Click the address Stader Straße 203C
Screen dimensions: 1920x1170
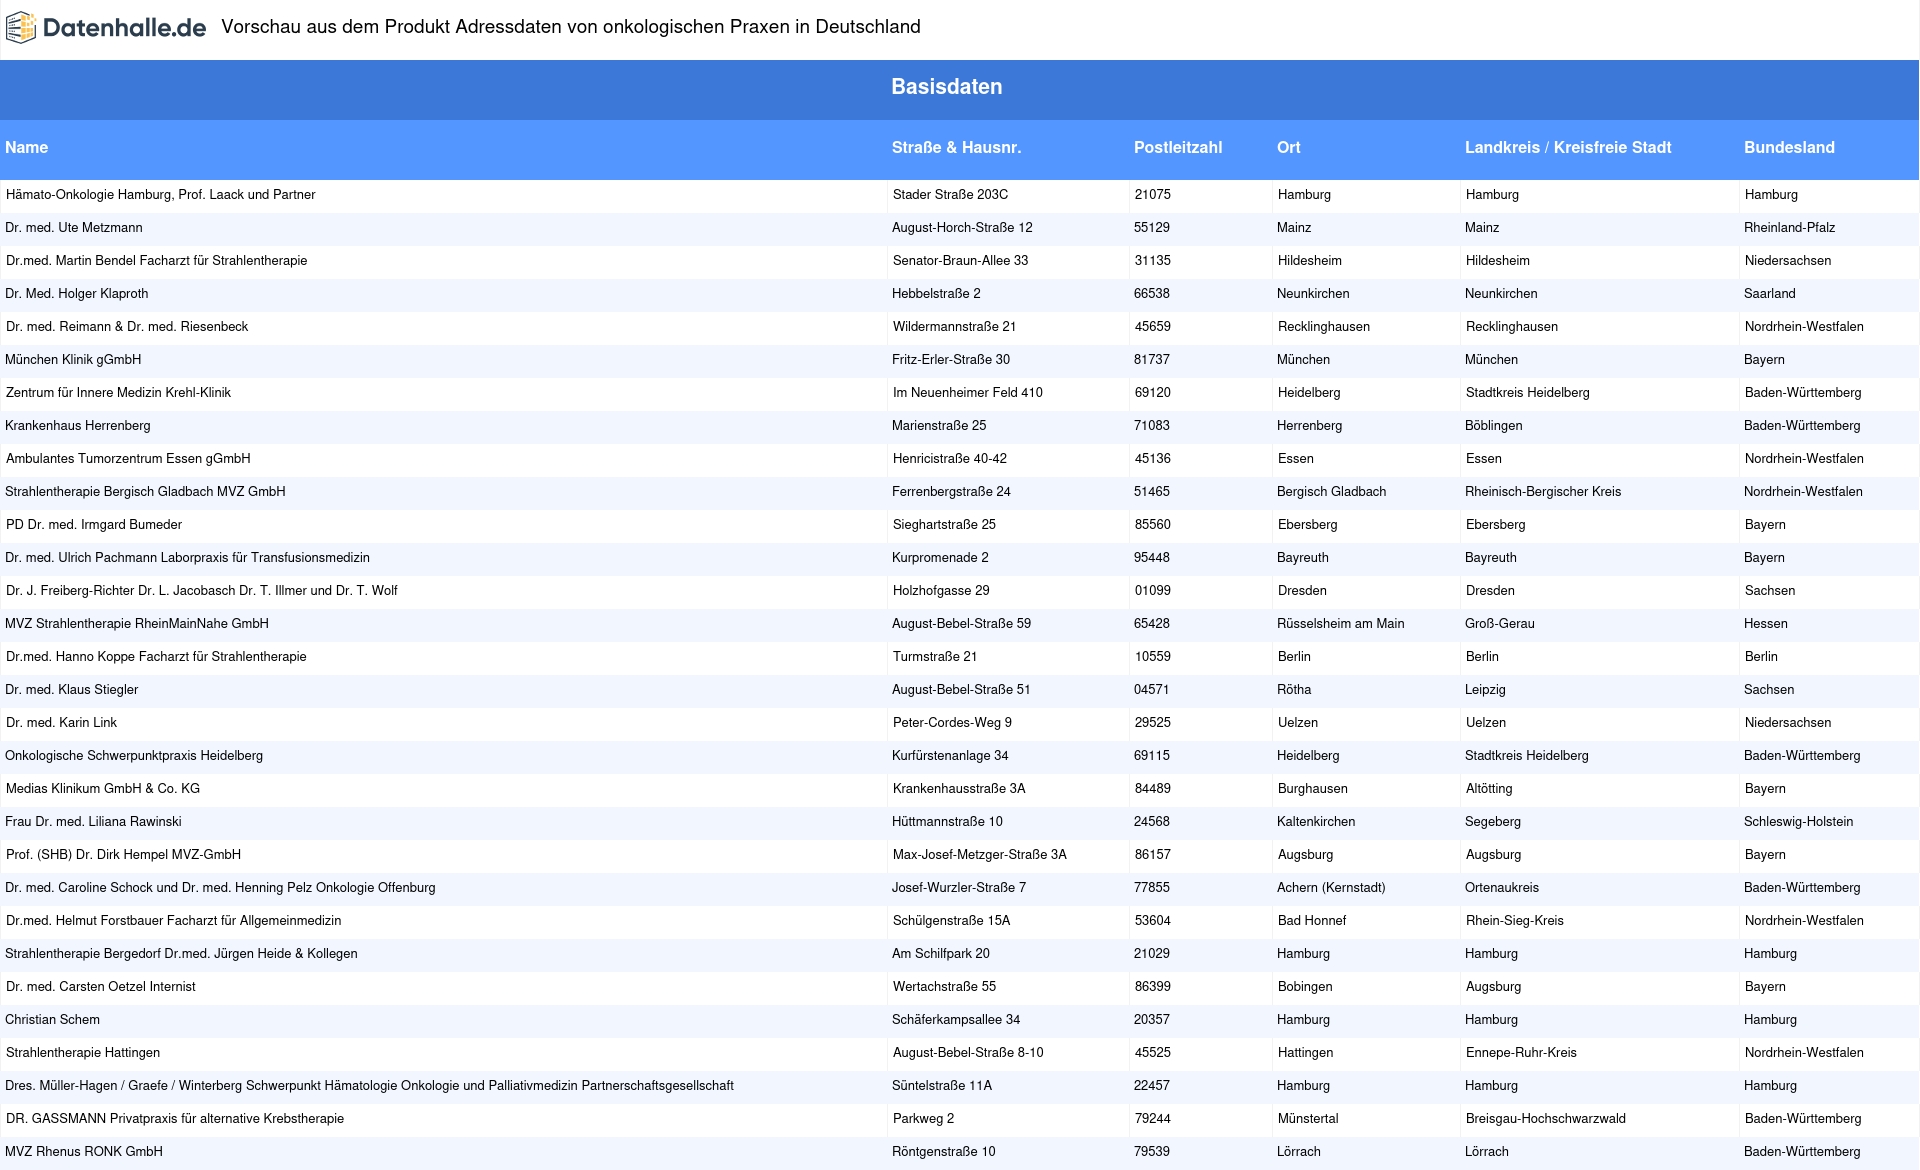click(950, 195)
